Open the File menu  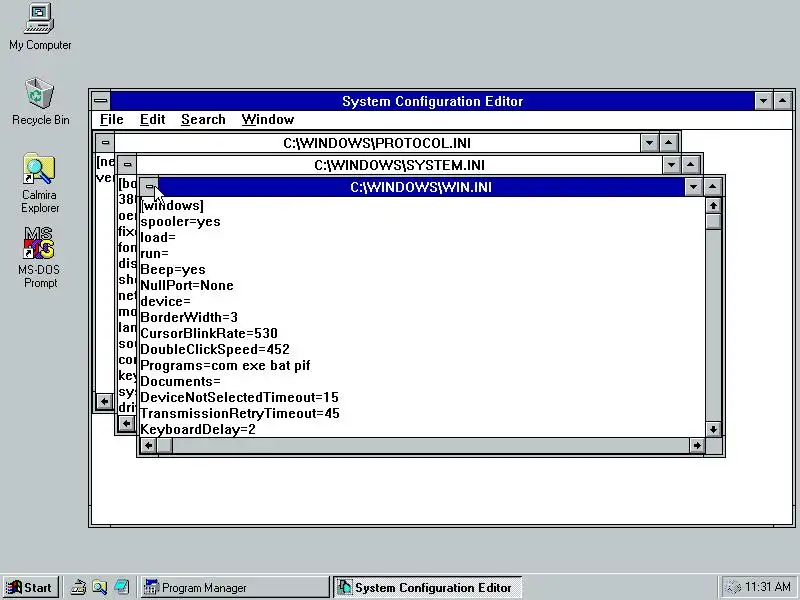click(111, 119)
